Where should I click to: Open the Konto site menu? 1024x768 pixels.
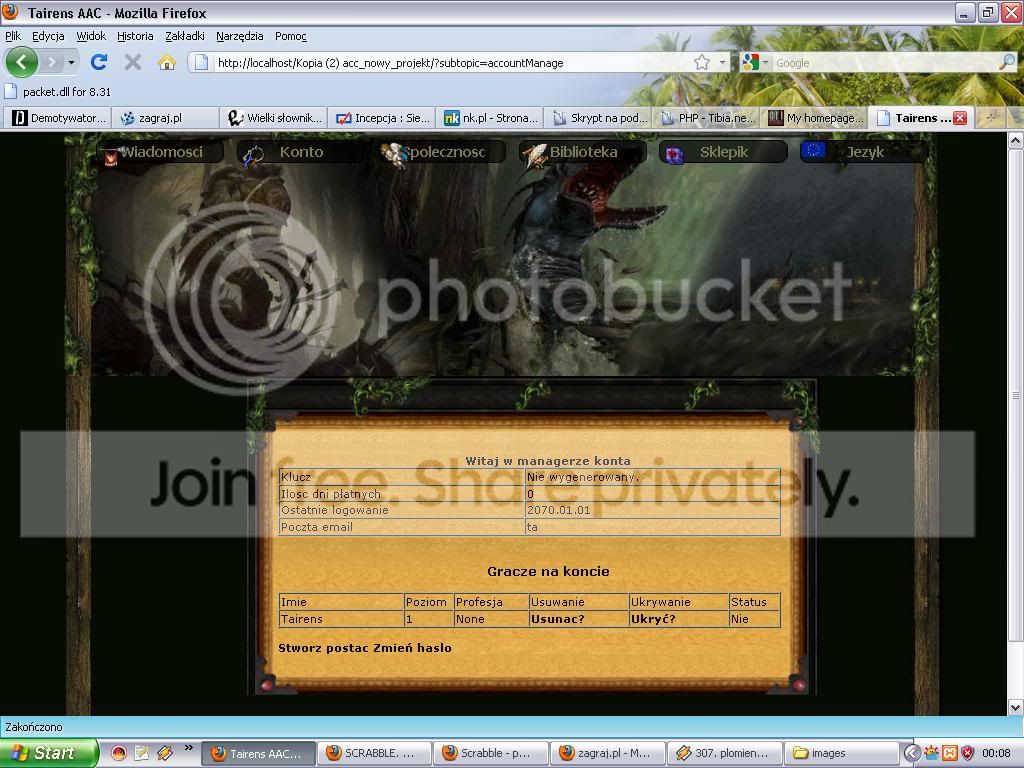pyautogui.click(x=301, y=152)
